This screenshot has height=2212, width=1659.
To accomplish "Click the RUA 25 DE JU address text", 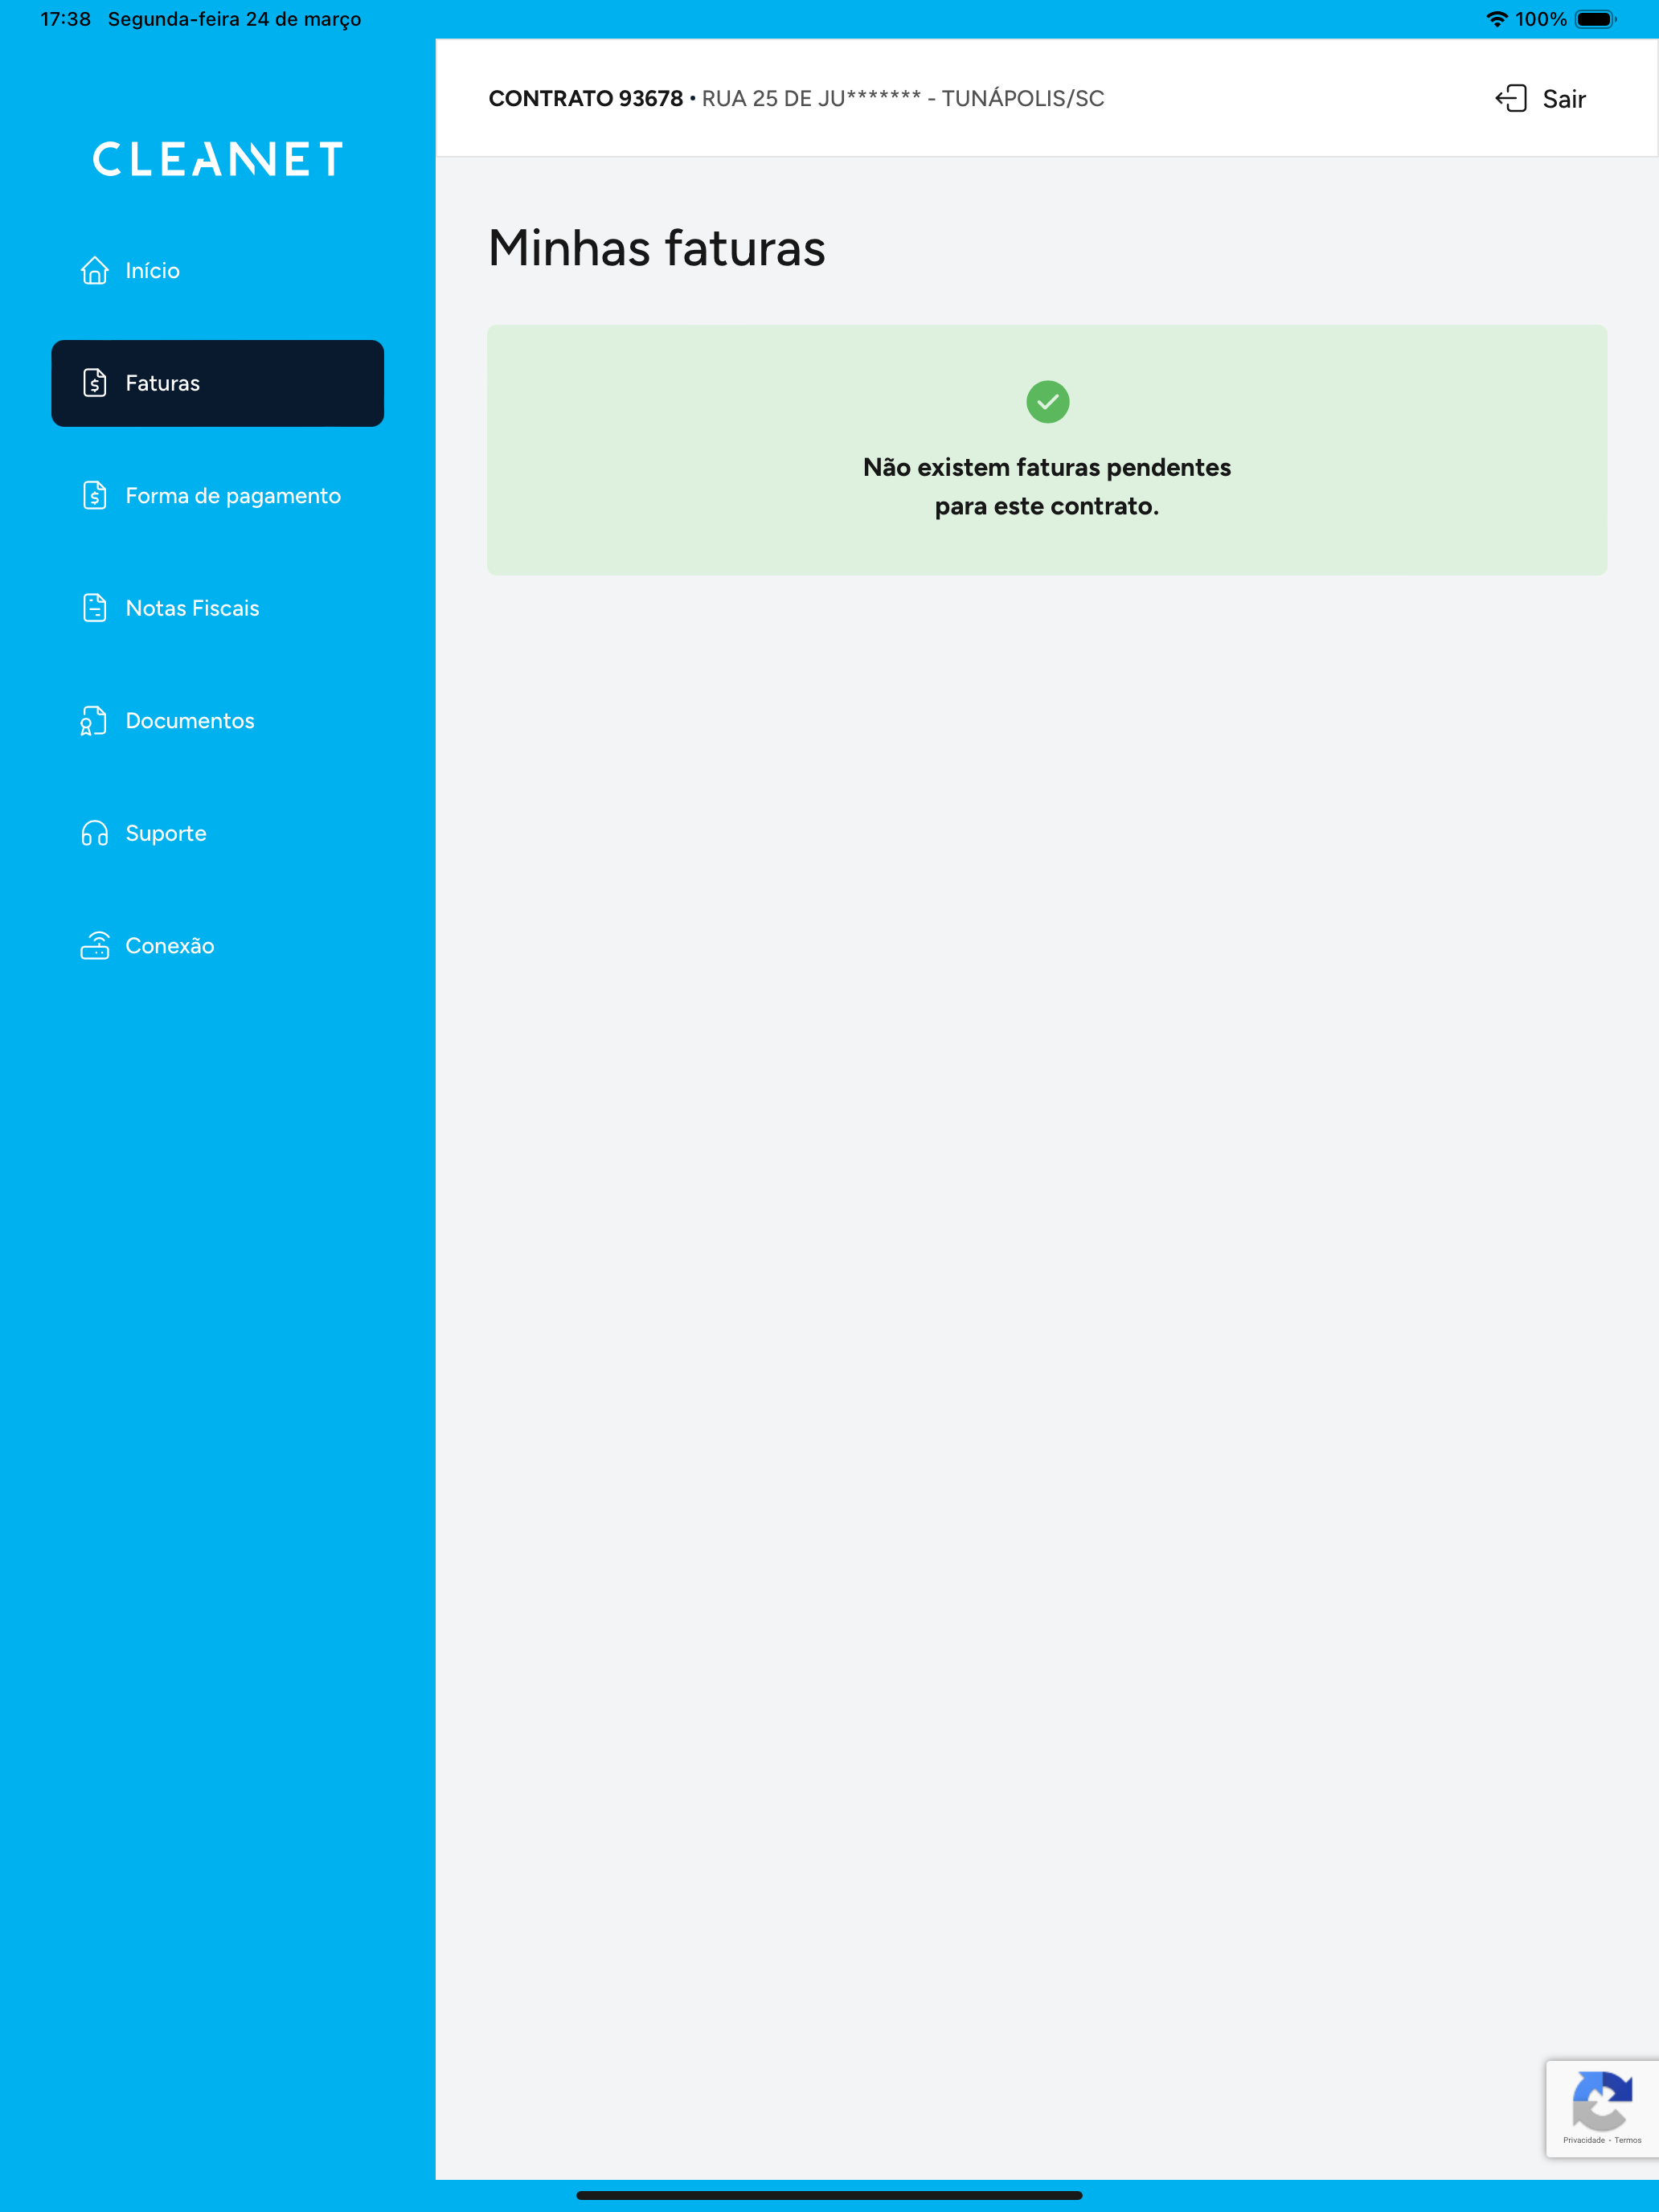I will [x=903, y=98].
